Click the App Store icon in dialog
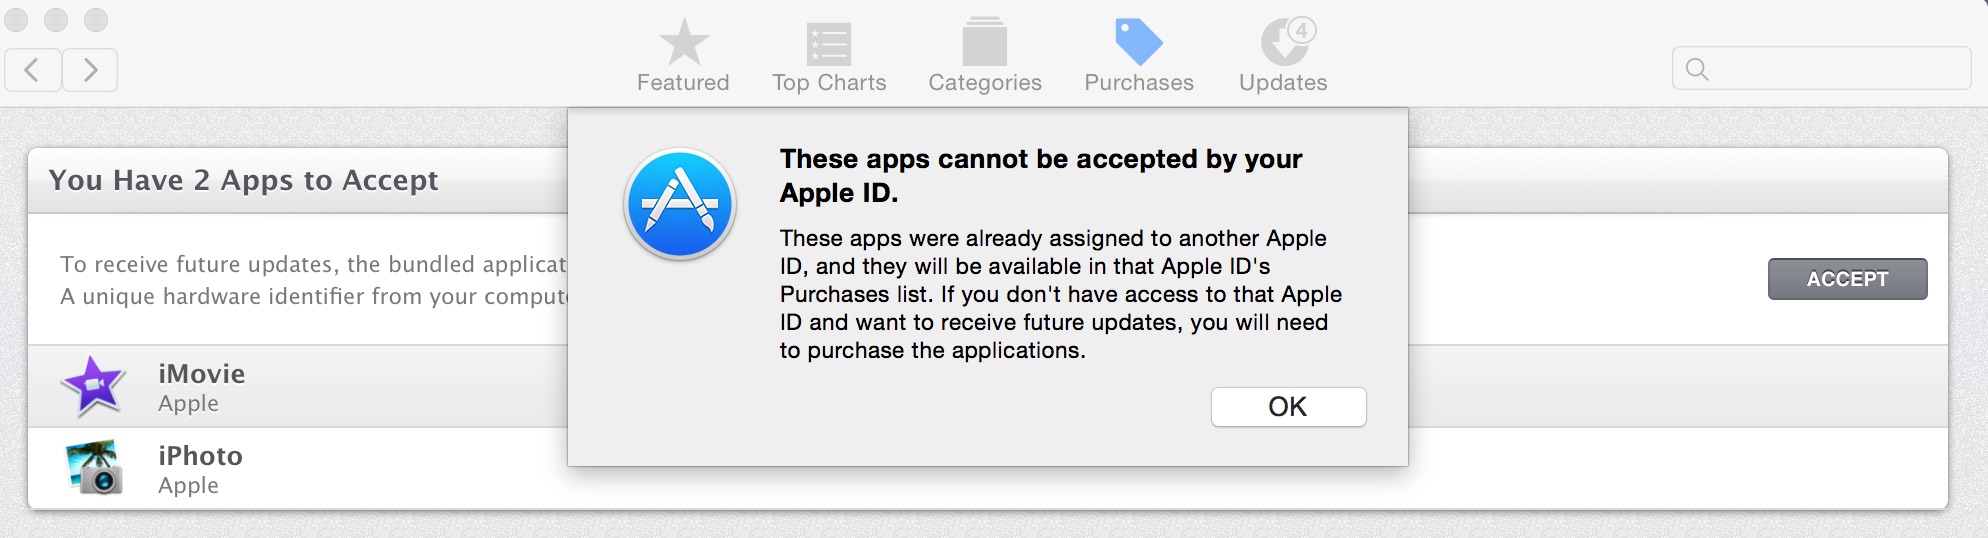Screen dimensions: 1988x538 [680, 204]
